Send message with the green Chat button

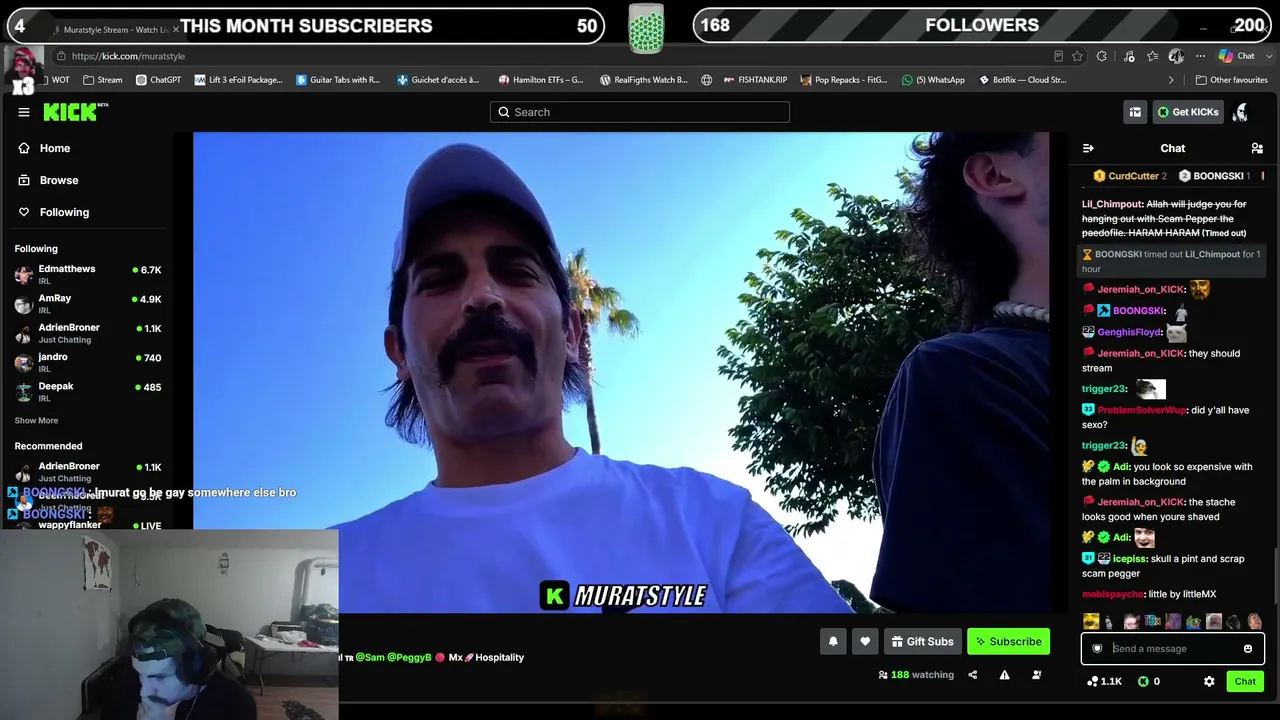(1245, 681)
